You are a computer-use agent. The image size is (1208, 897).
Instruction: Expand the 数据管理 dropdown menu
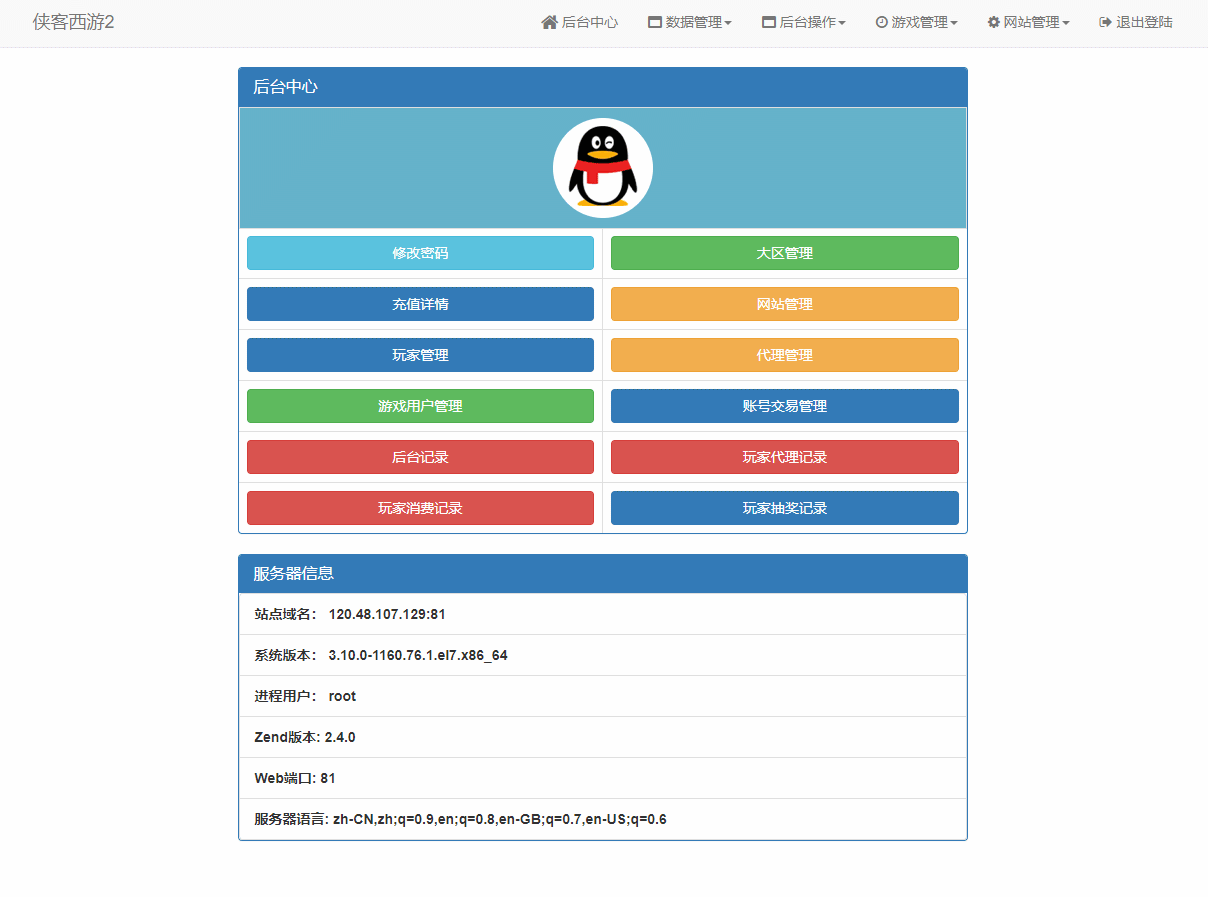690,22
